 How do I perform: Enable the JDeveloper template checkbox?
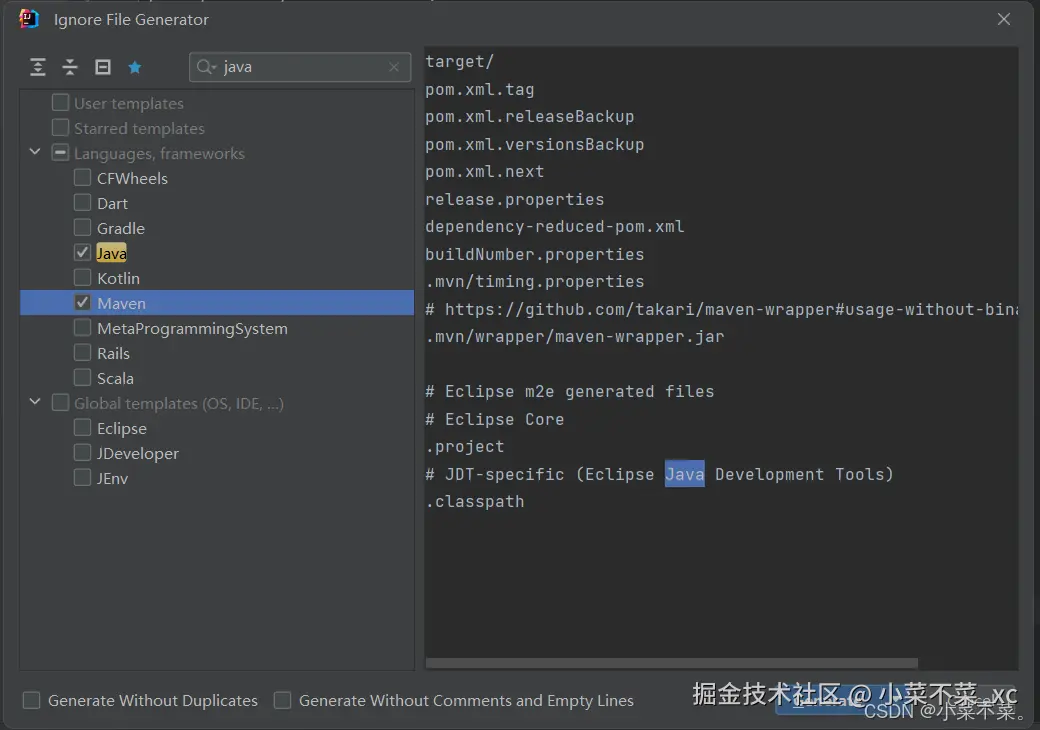tap(82, 453)
